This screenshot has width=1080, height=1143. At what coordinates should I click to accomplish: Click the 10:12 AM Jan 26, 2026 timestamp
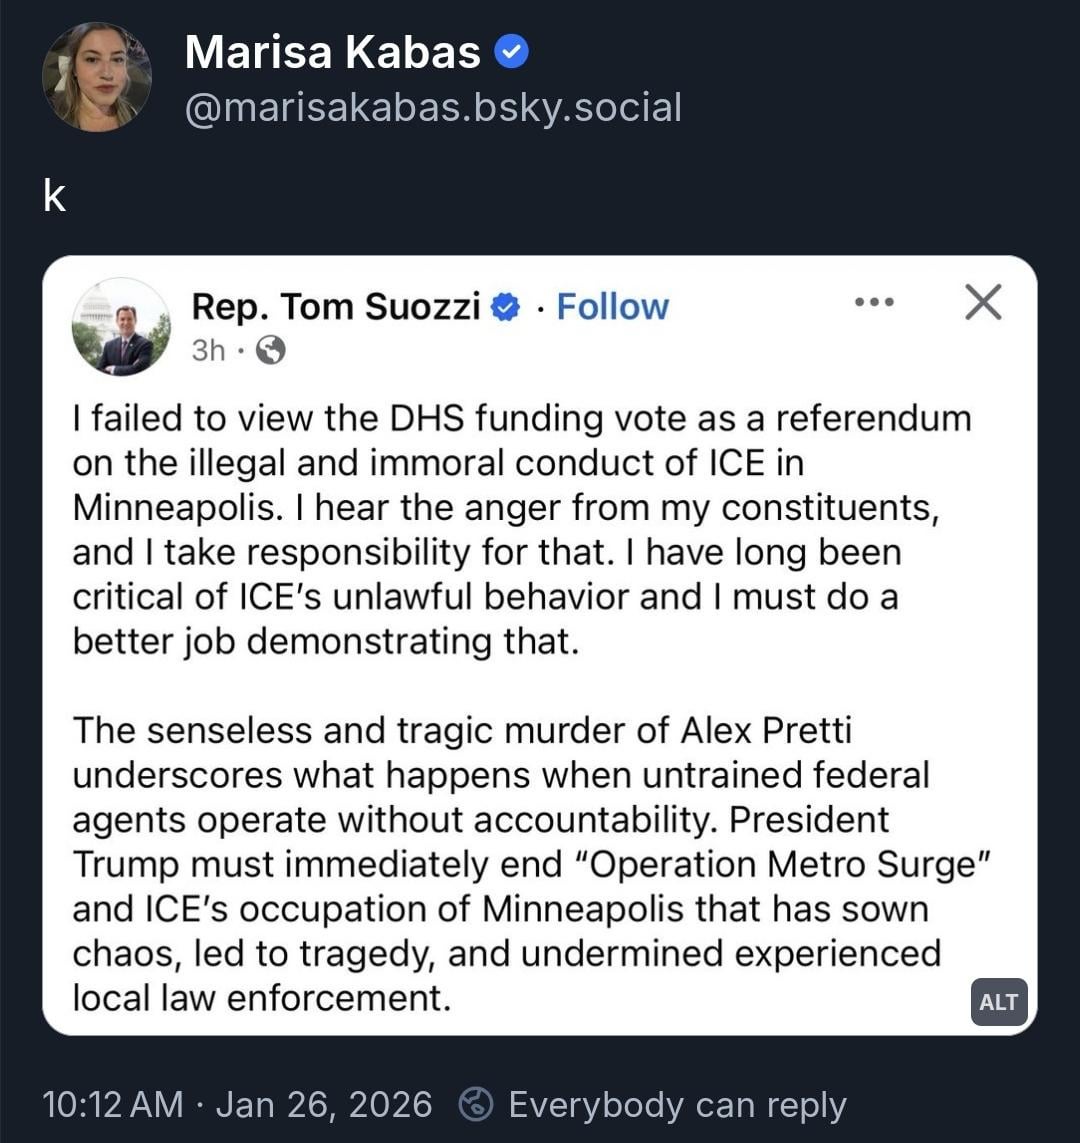(238, 1105)
